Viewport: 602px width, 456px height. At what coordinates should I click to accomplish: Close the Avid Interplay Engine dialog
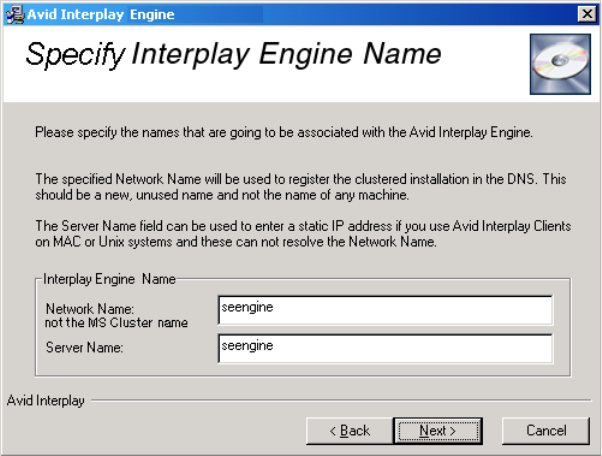pyautogui.click(x=587, y=14)
